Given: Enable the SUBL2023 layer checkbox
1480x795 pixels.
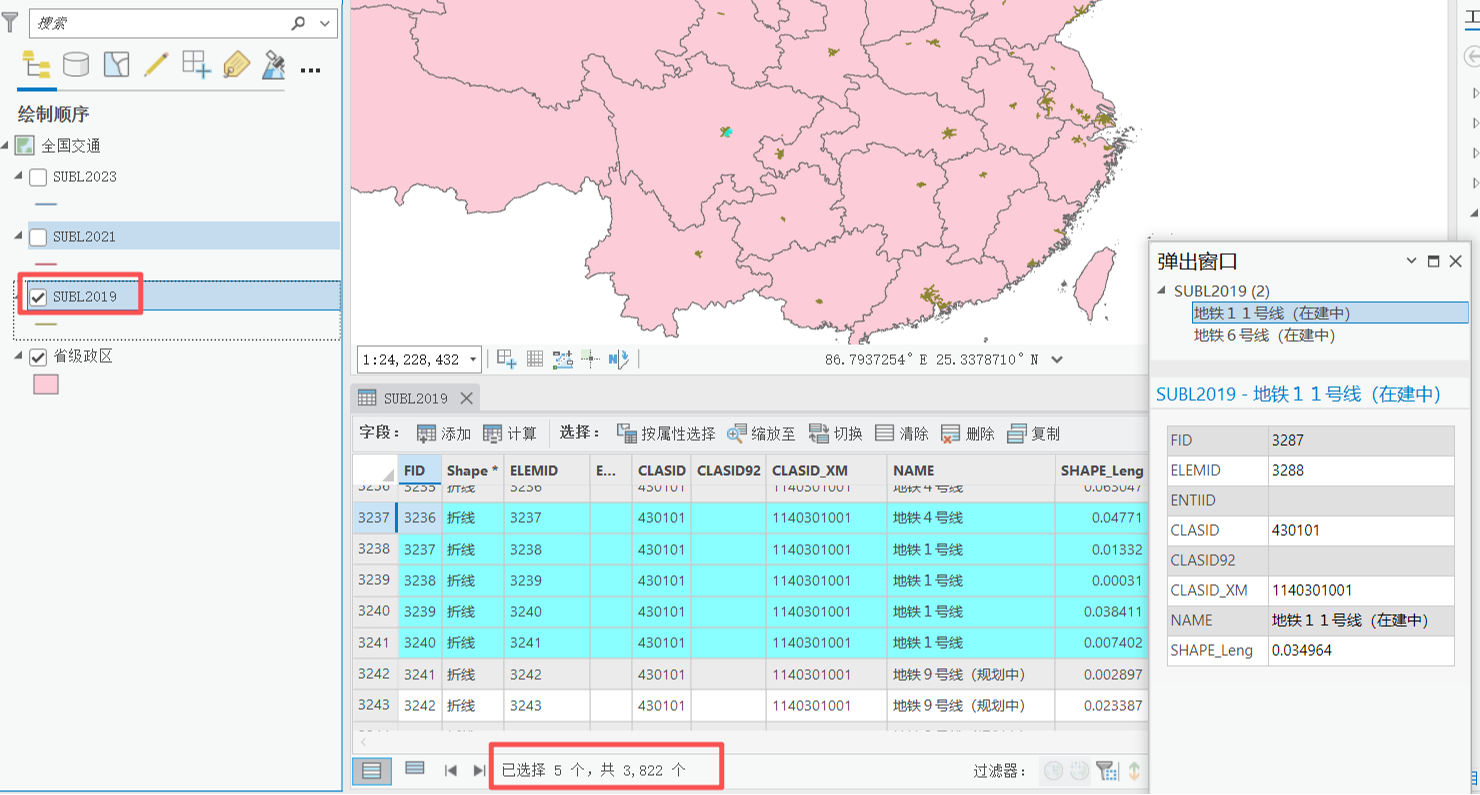Looking at the screenshot, I should (38, 177).
